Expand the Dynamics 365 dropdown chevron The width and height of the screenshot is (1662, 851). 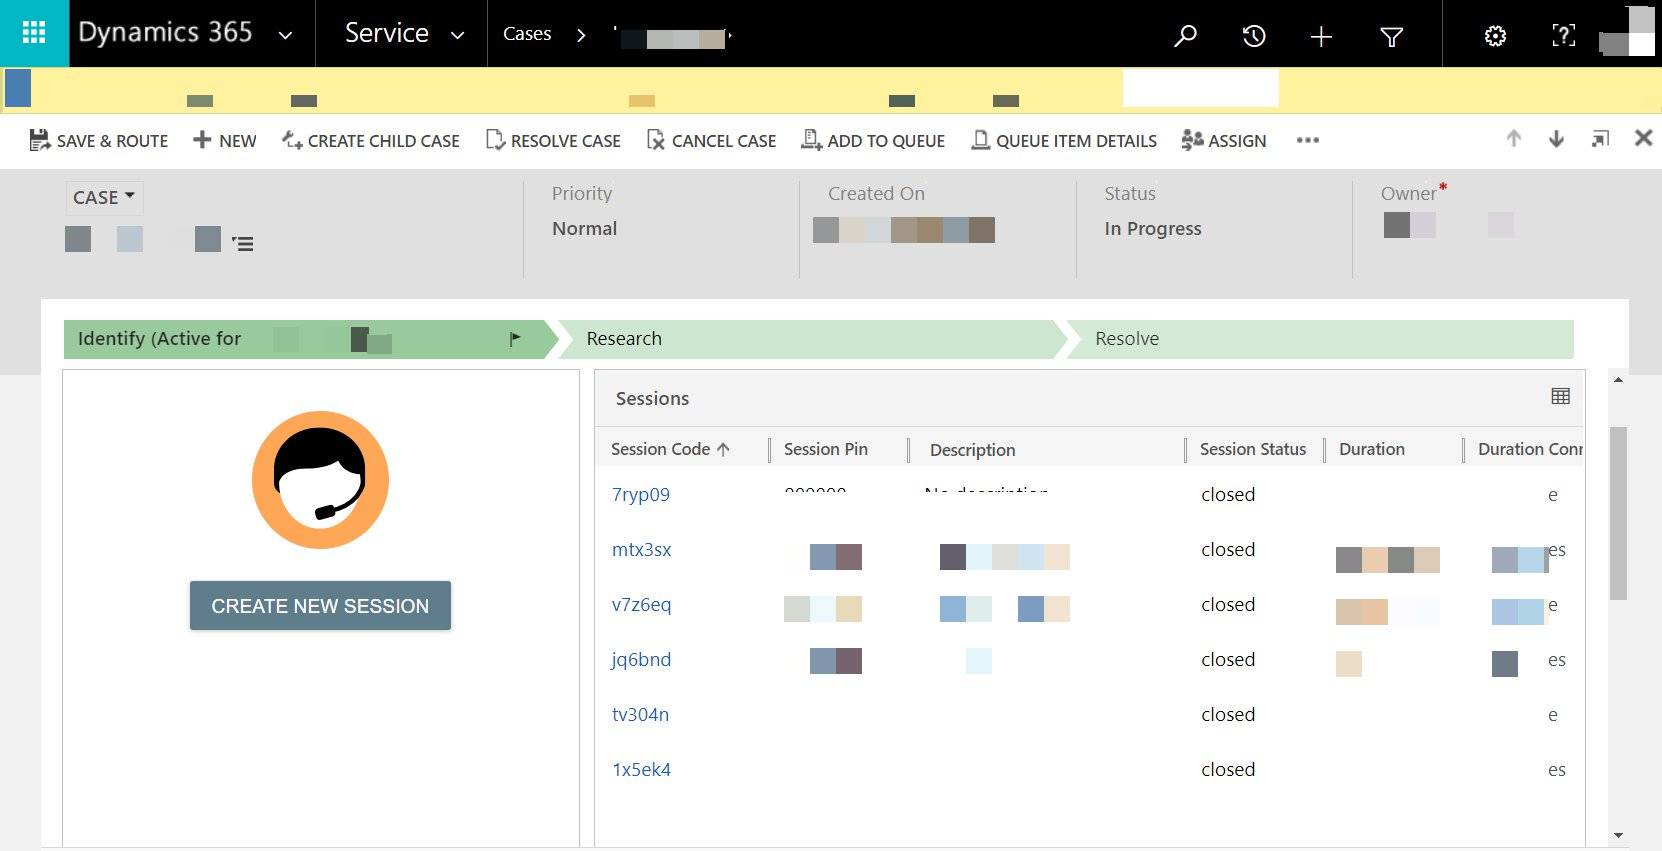coord(285,35)
